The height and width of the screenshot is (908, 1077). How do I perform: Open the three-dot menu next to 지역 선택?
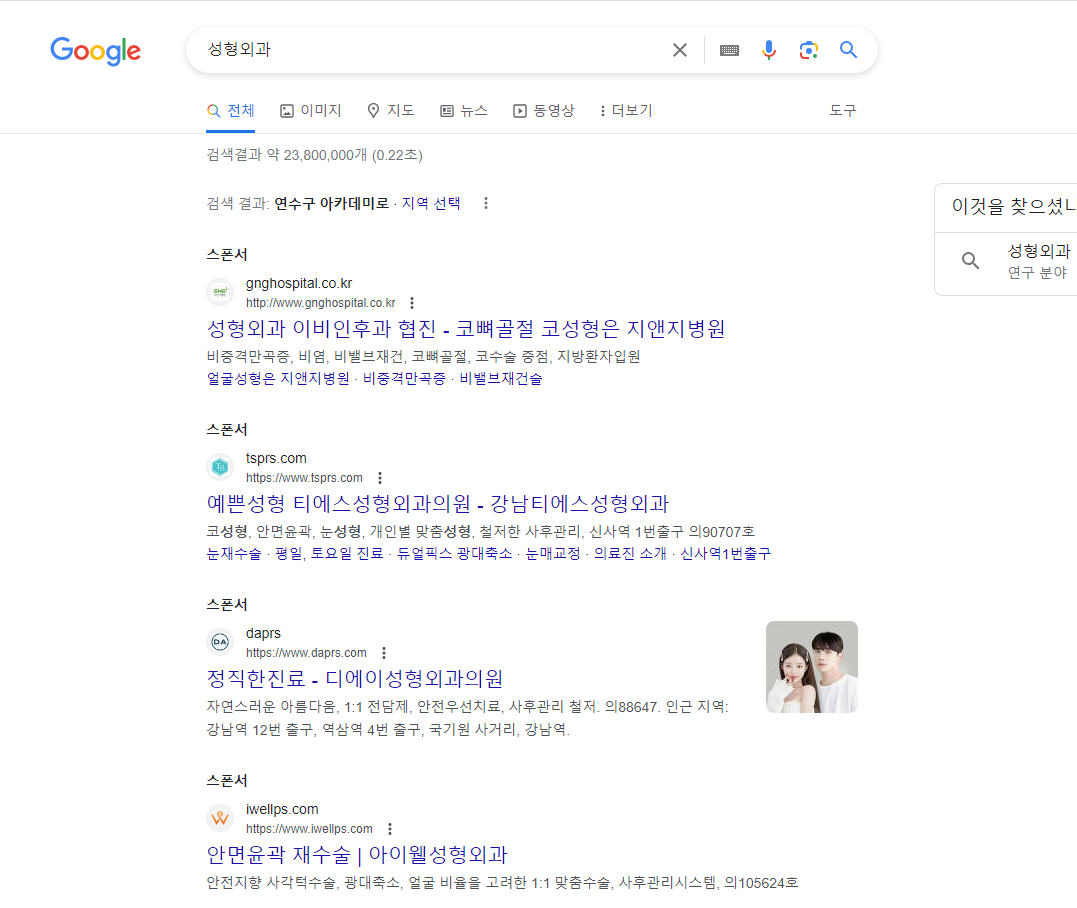coord(486,203)
